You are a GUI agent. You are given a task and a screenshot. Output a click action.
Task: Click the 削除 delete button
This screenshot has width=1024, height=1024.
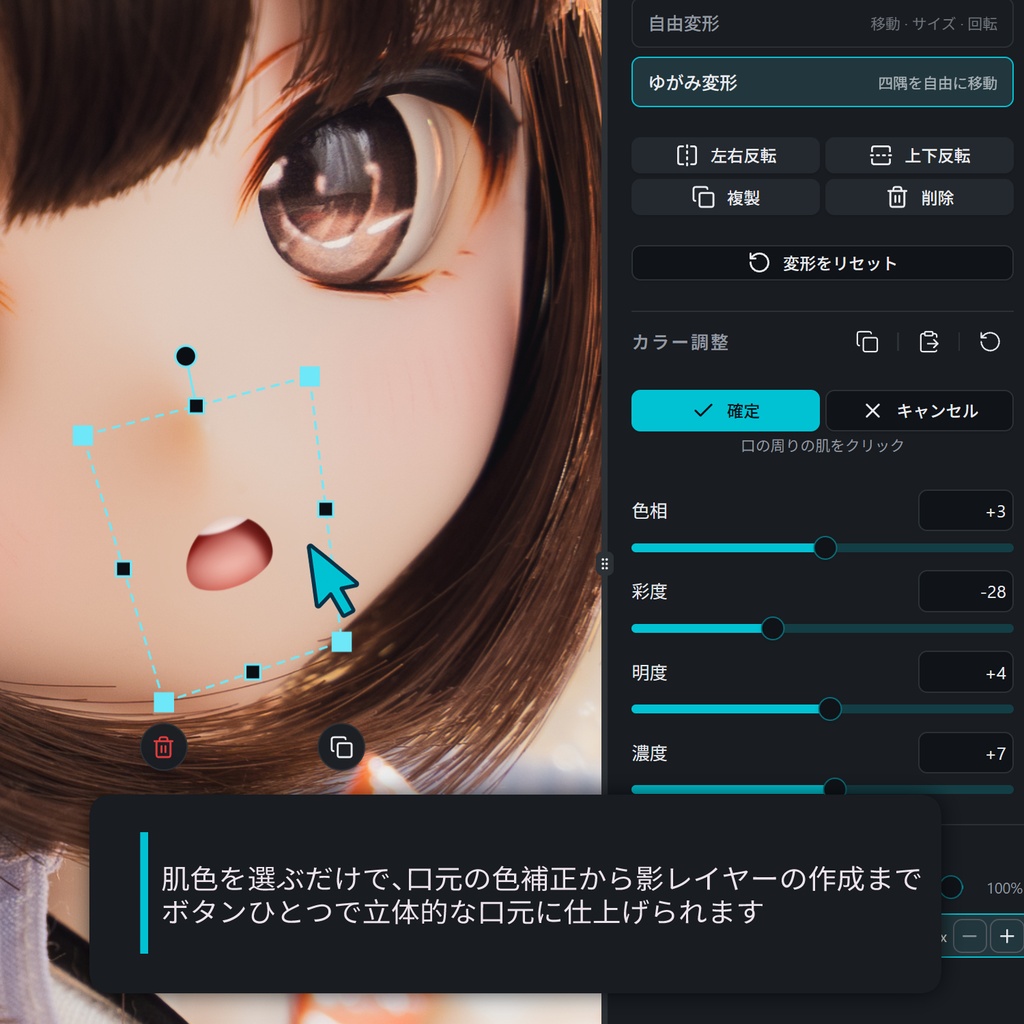tap(919, 197)
